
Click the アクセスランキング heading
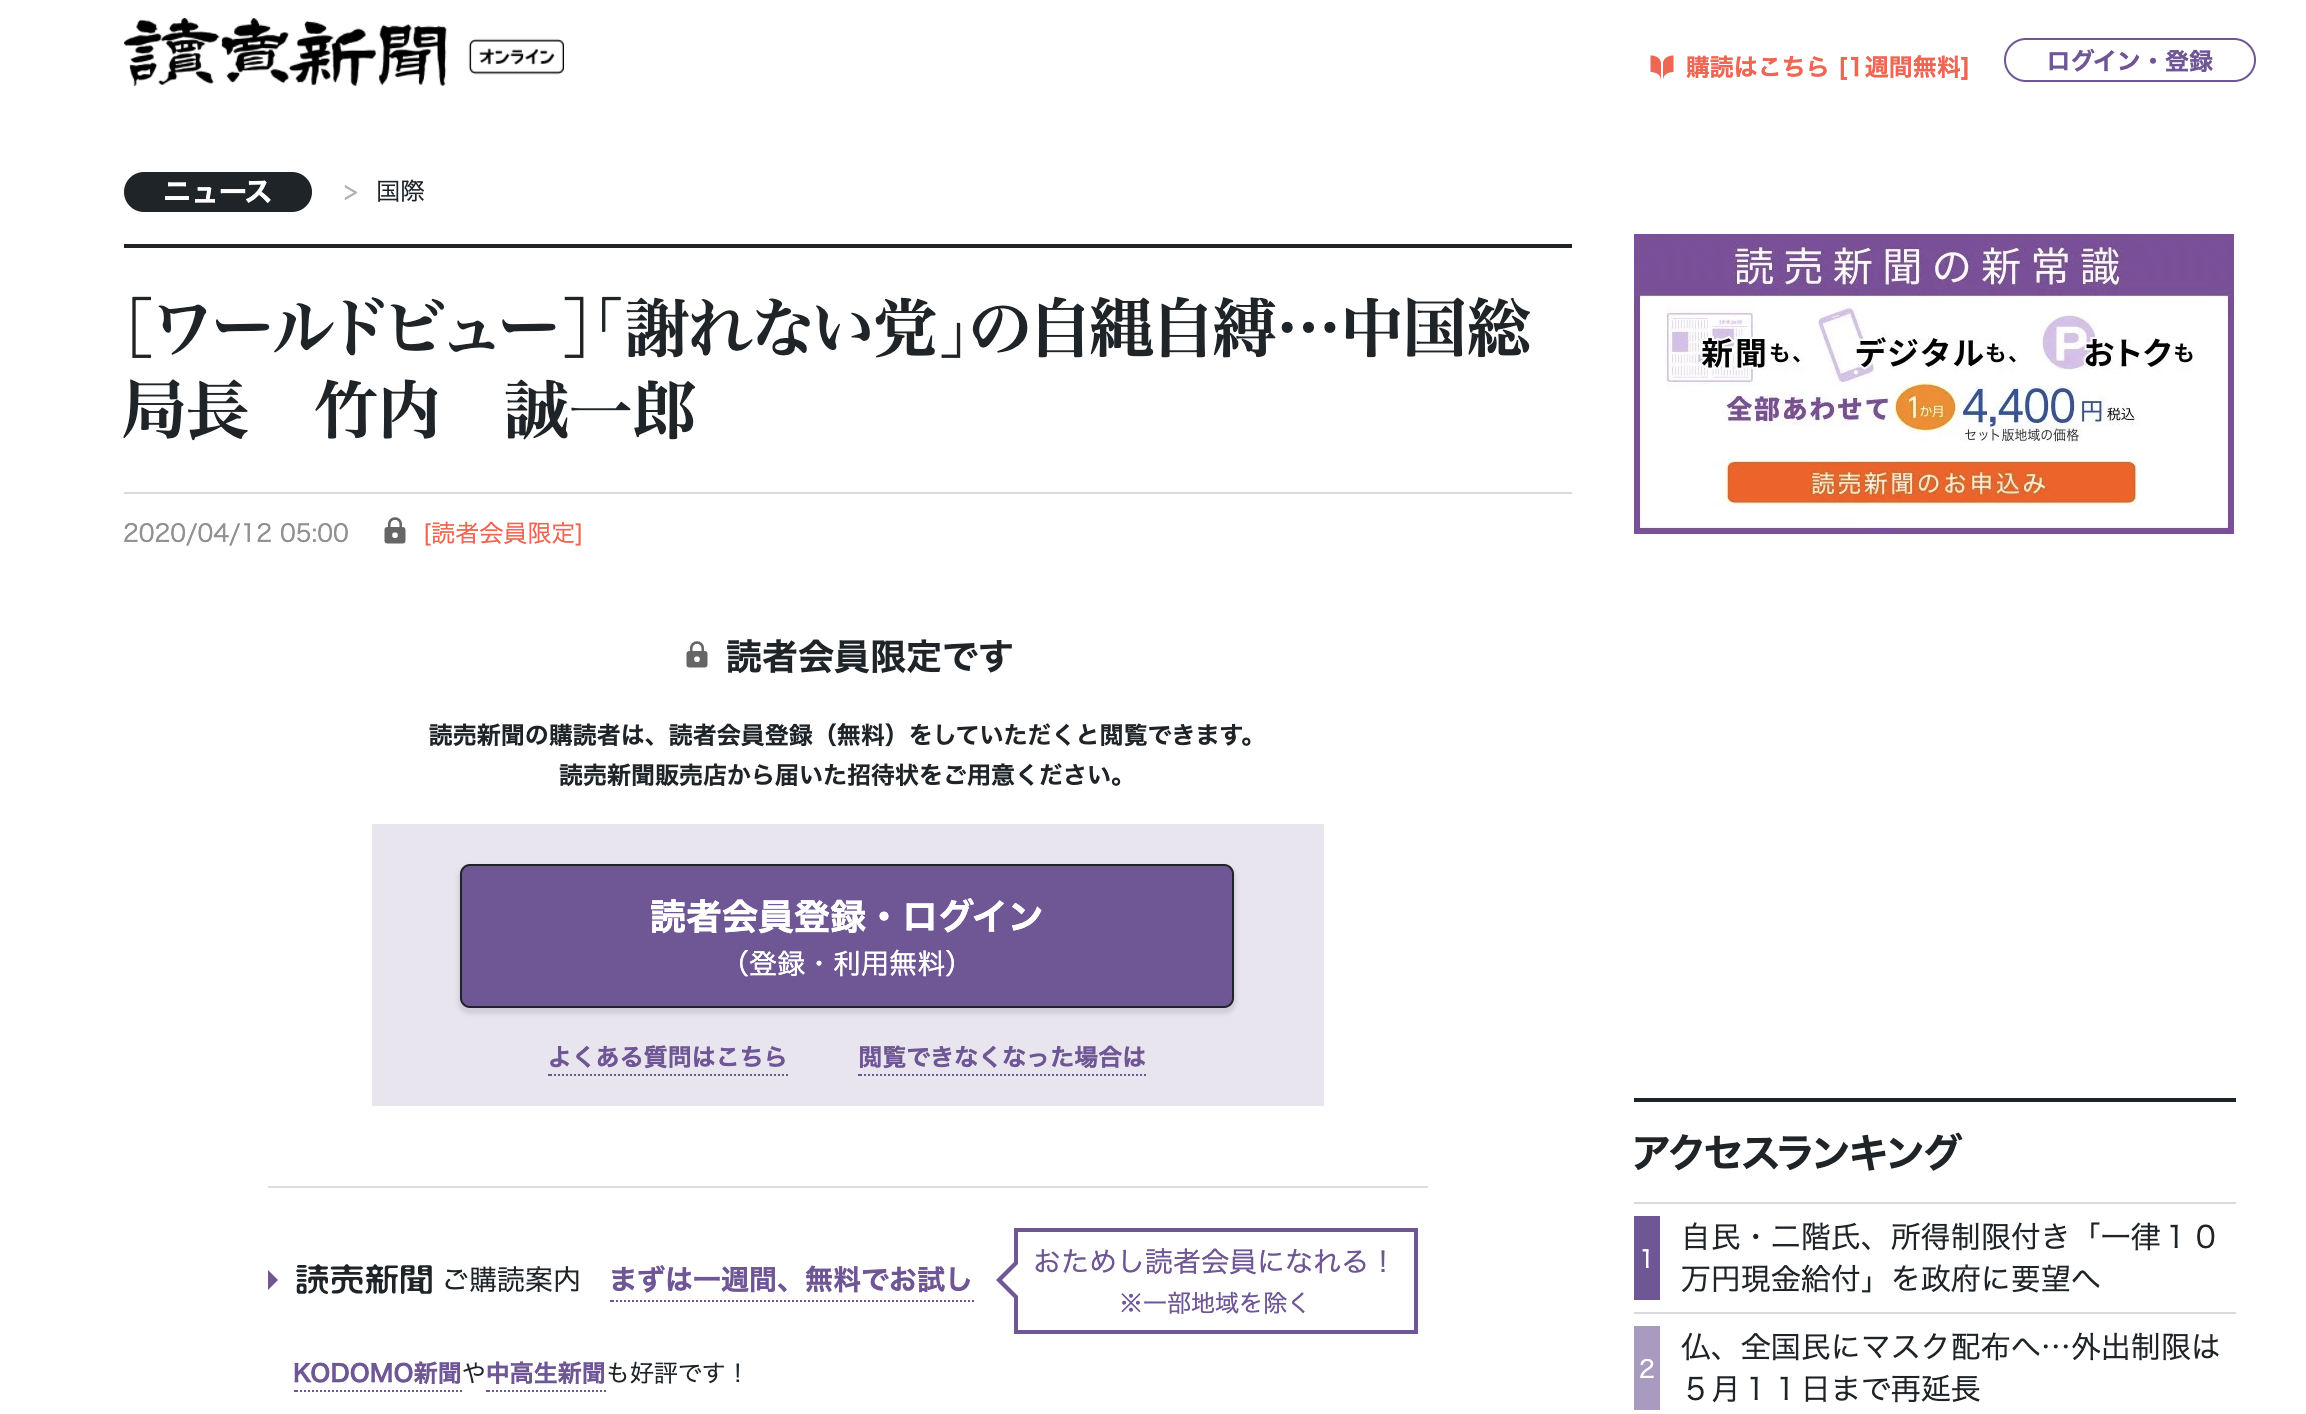(1796, 1152)
